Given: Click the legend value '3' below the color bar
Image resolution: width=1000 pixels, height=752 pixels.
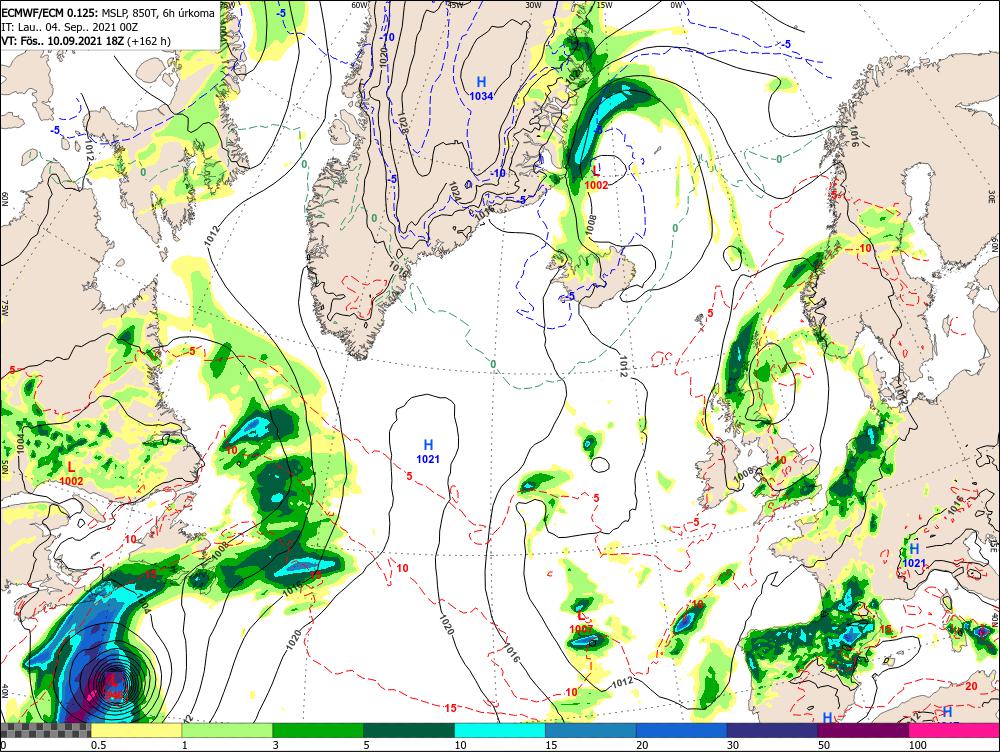Looking at the screenshot, I should click(276, 745).
